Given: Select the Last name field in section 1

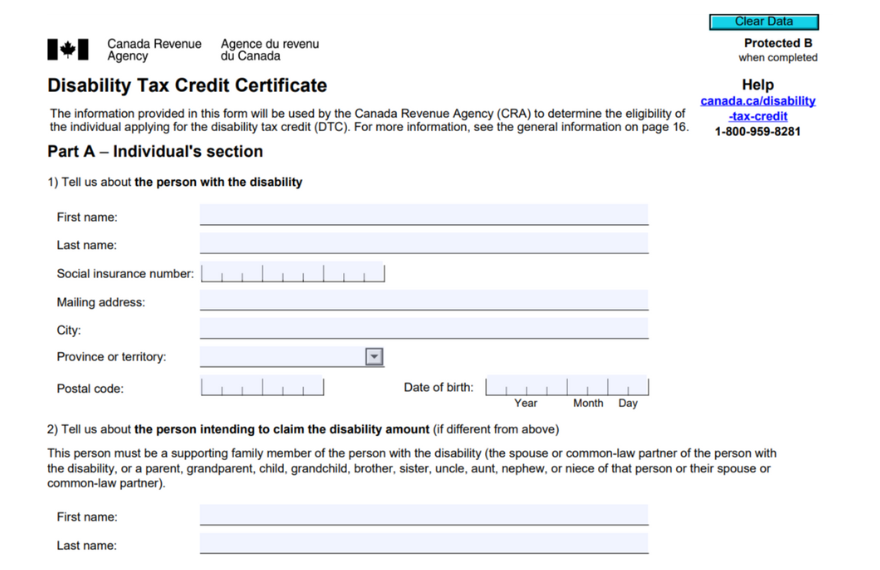Looking at the screenshot, I should (423, 244).
